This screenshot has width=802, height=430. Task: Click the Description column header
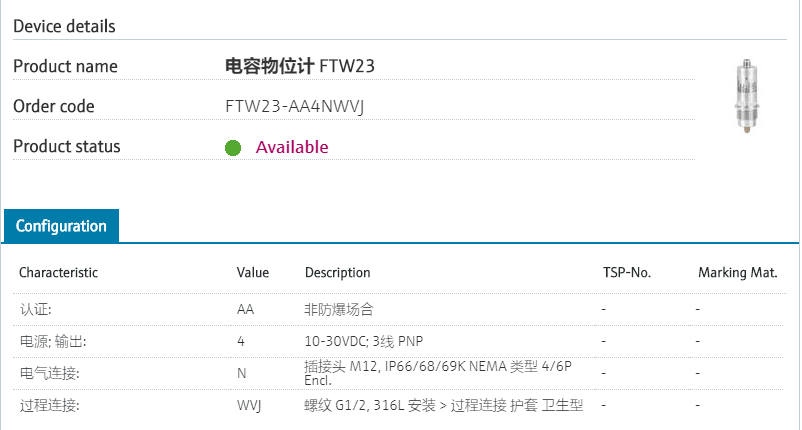pyautogui.click(x=337, y=272)
